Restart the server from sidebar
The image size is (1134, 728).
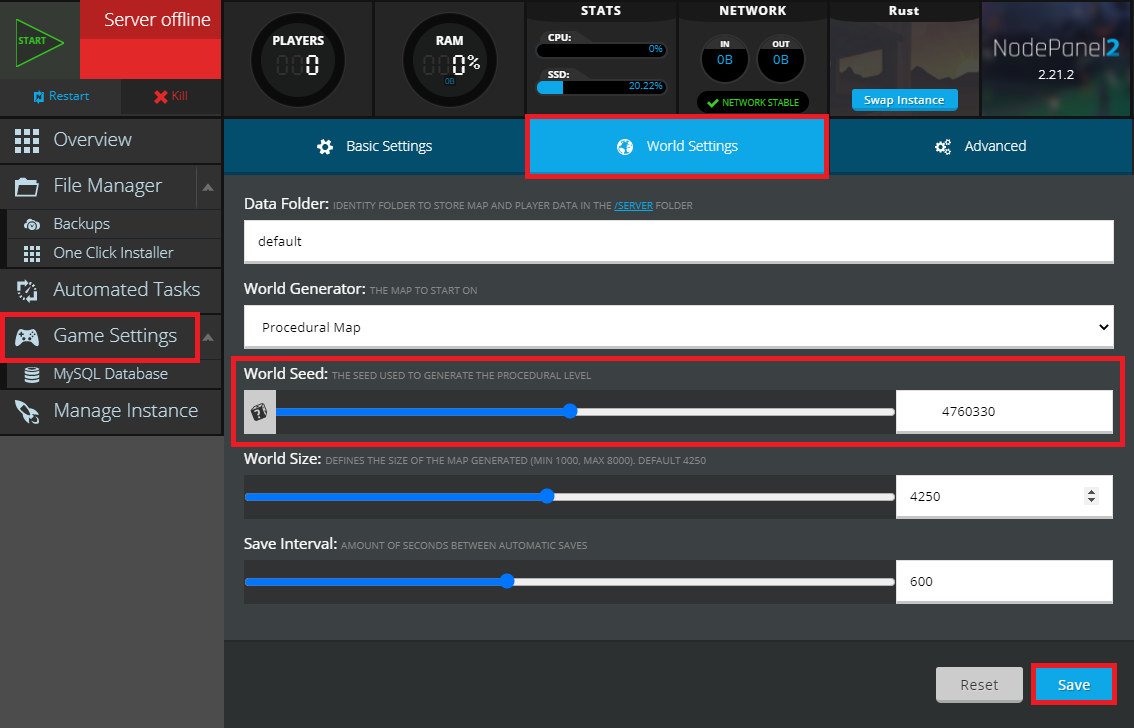60,96
